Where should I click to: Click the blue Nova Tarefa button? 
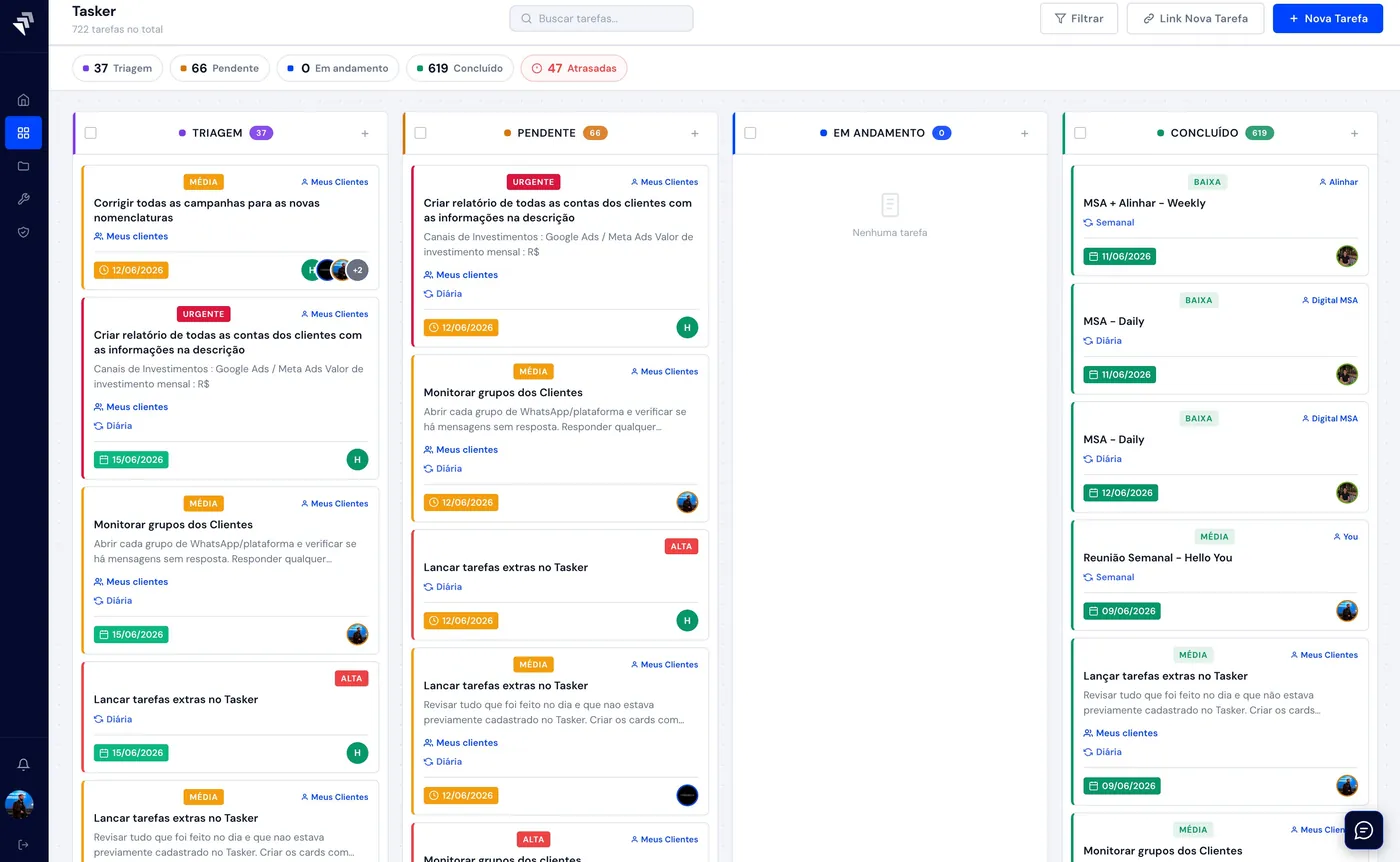coord(1328,18)
